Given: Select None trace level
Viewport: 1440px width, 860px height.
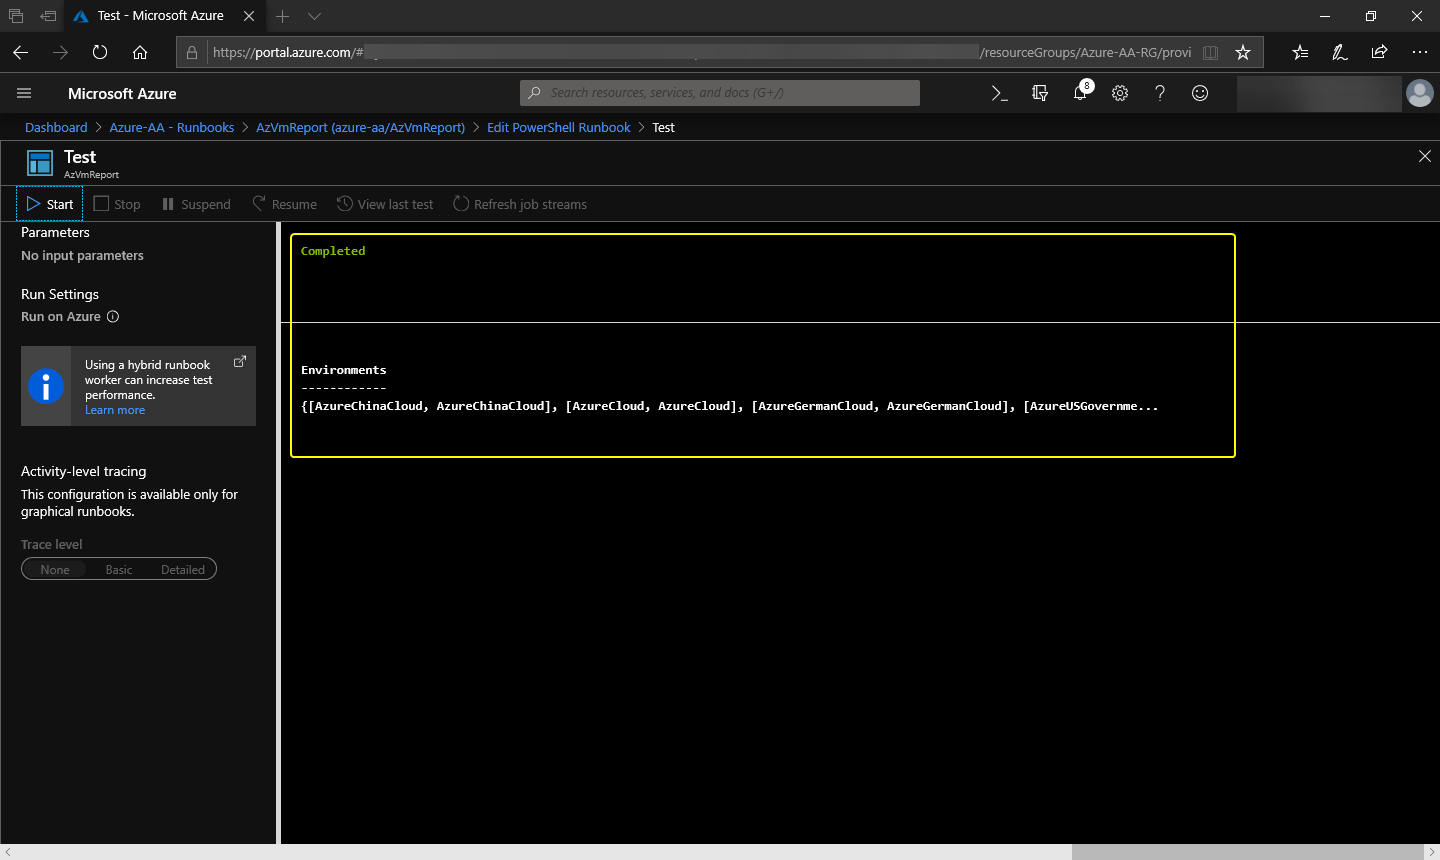Looking at the screenshot, I should coord(55,570).
